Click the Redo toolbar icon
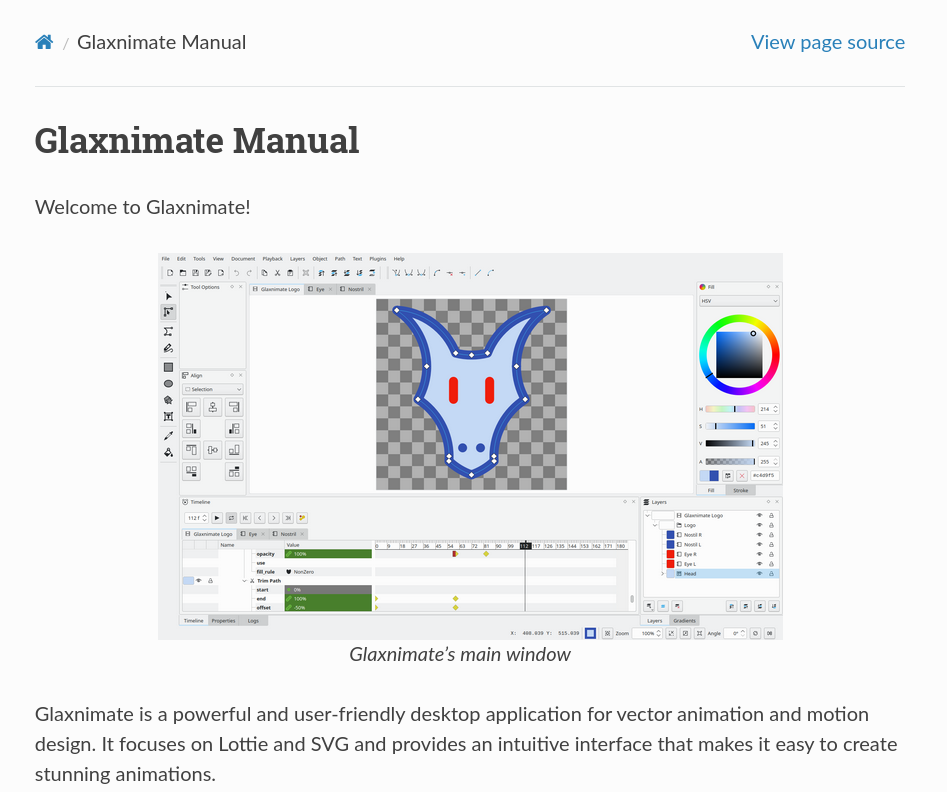 (x=249, y=273)
